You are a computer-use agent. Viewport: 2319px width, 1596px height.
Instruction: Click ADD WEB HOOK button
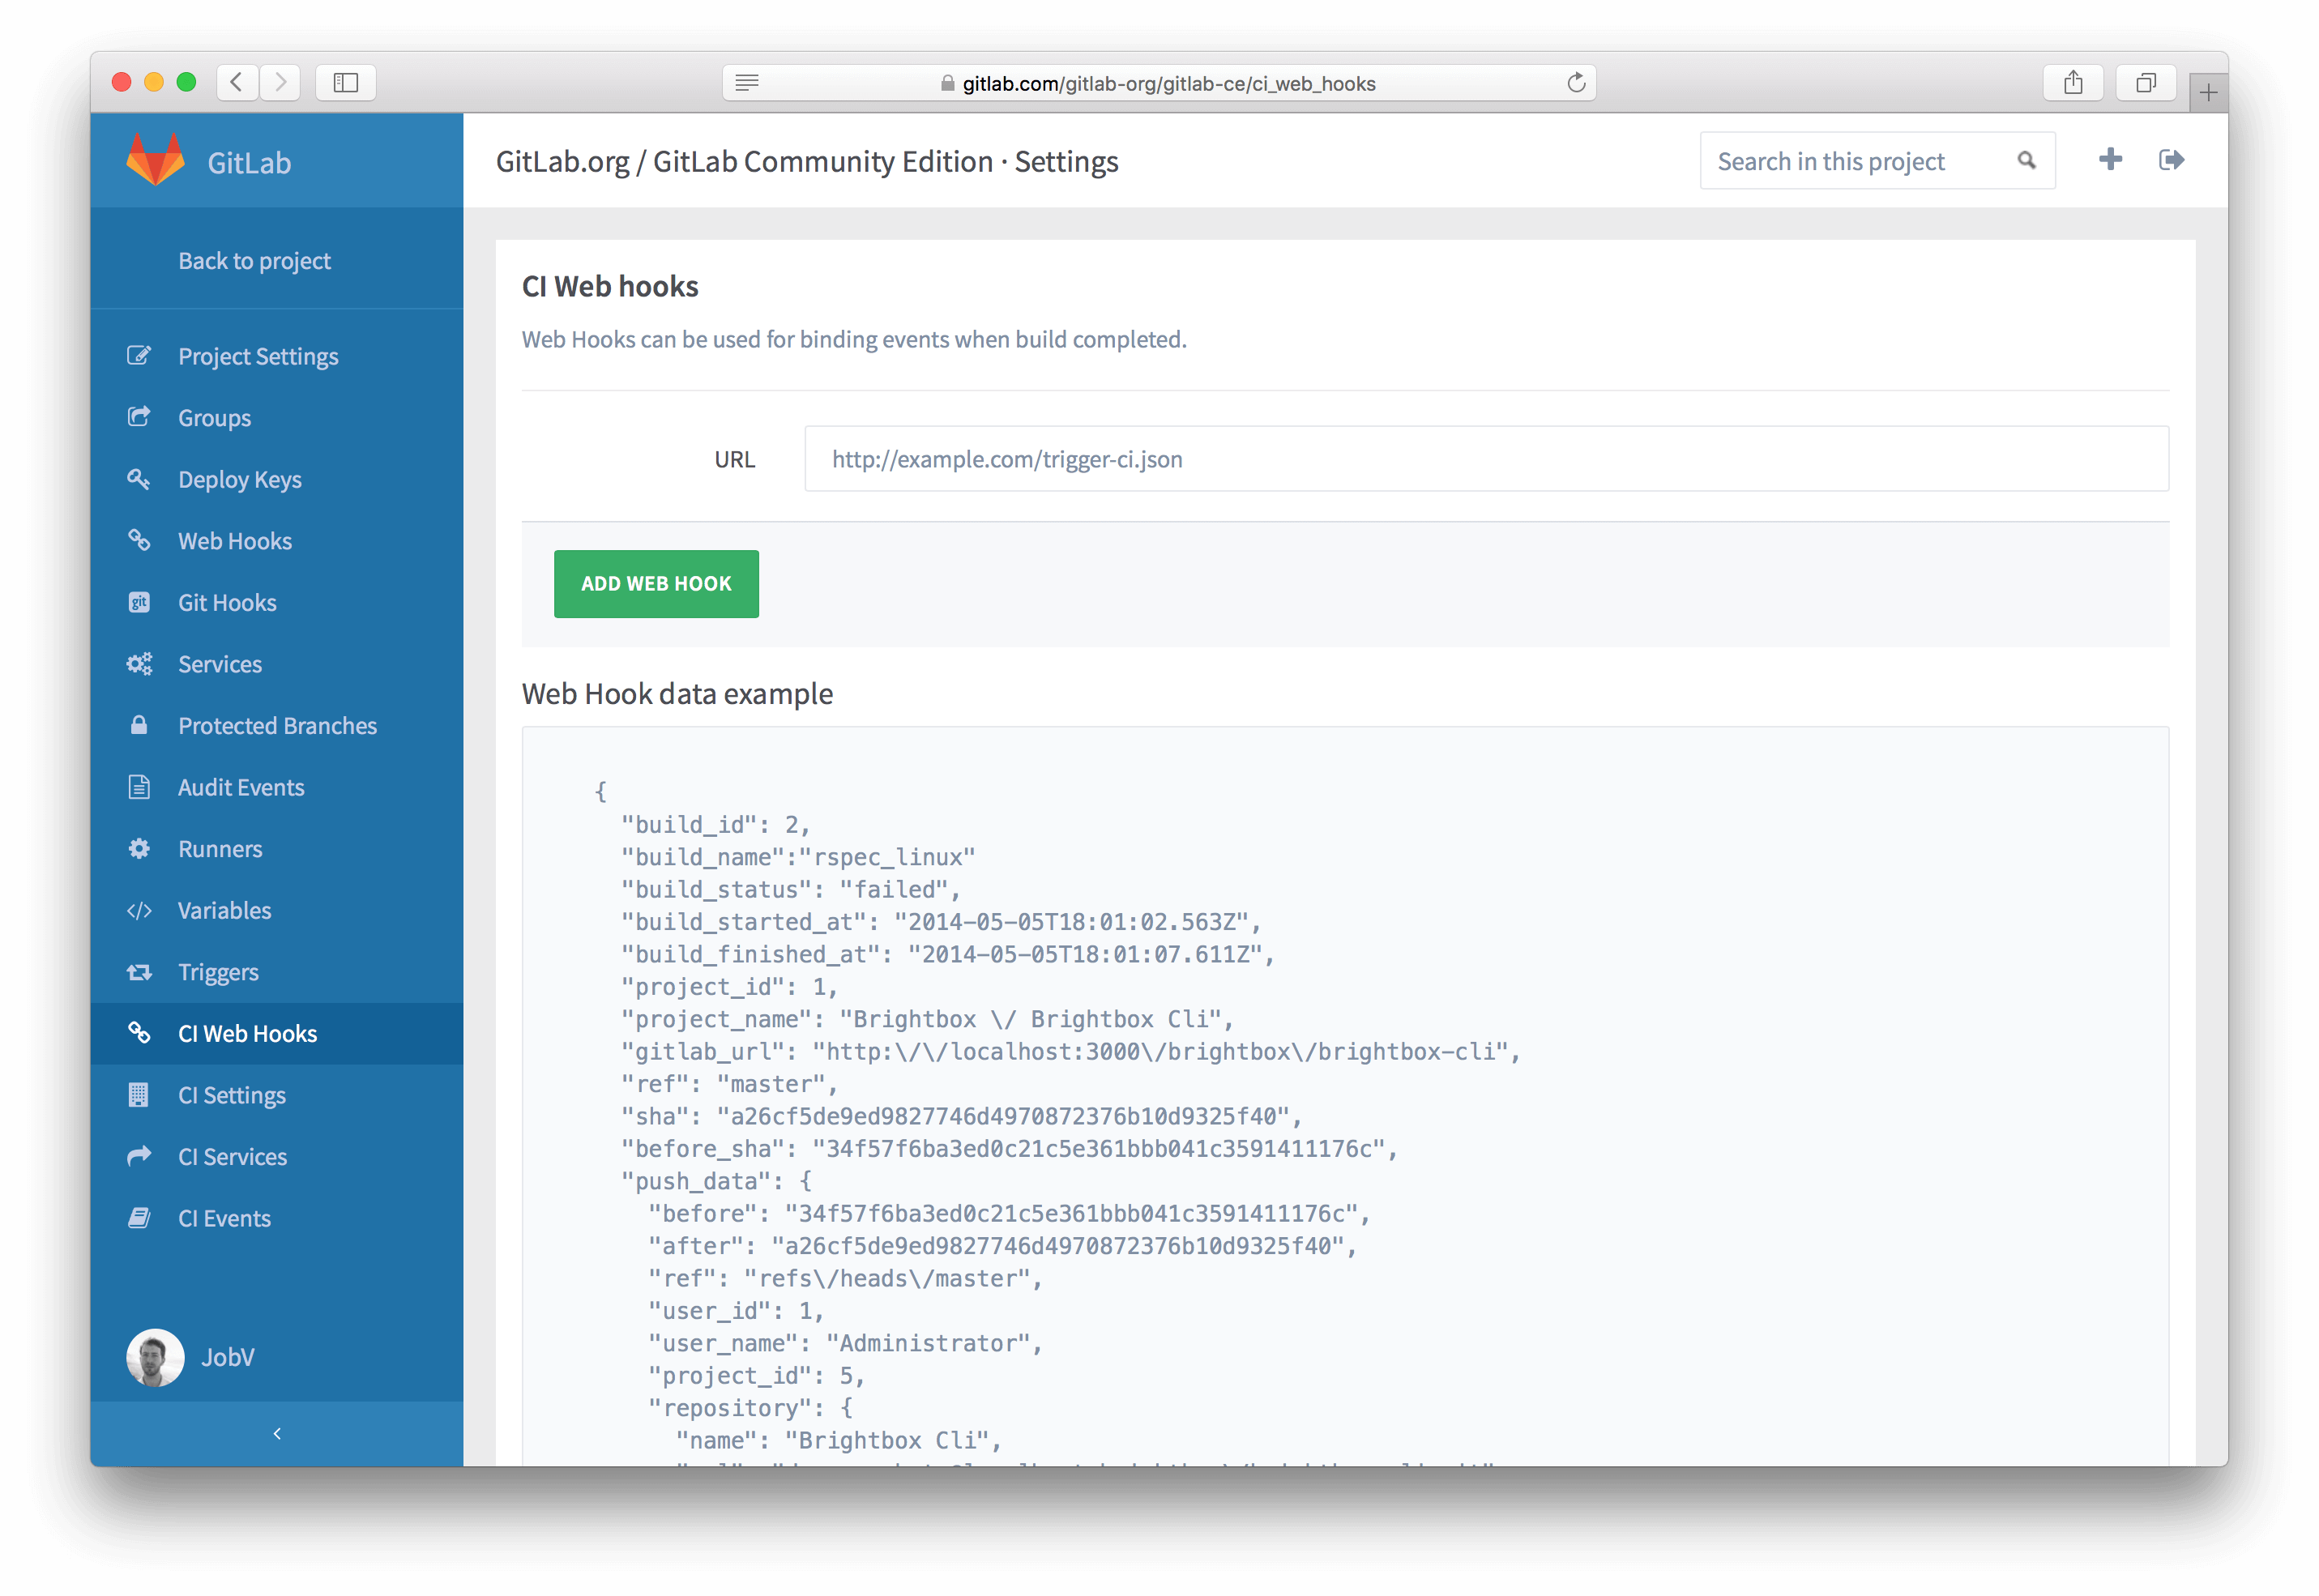point(656,583)
